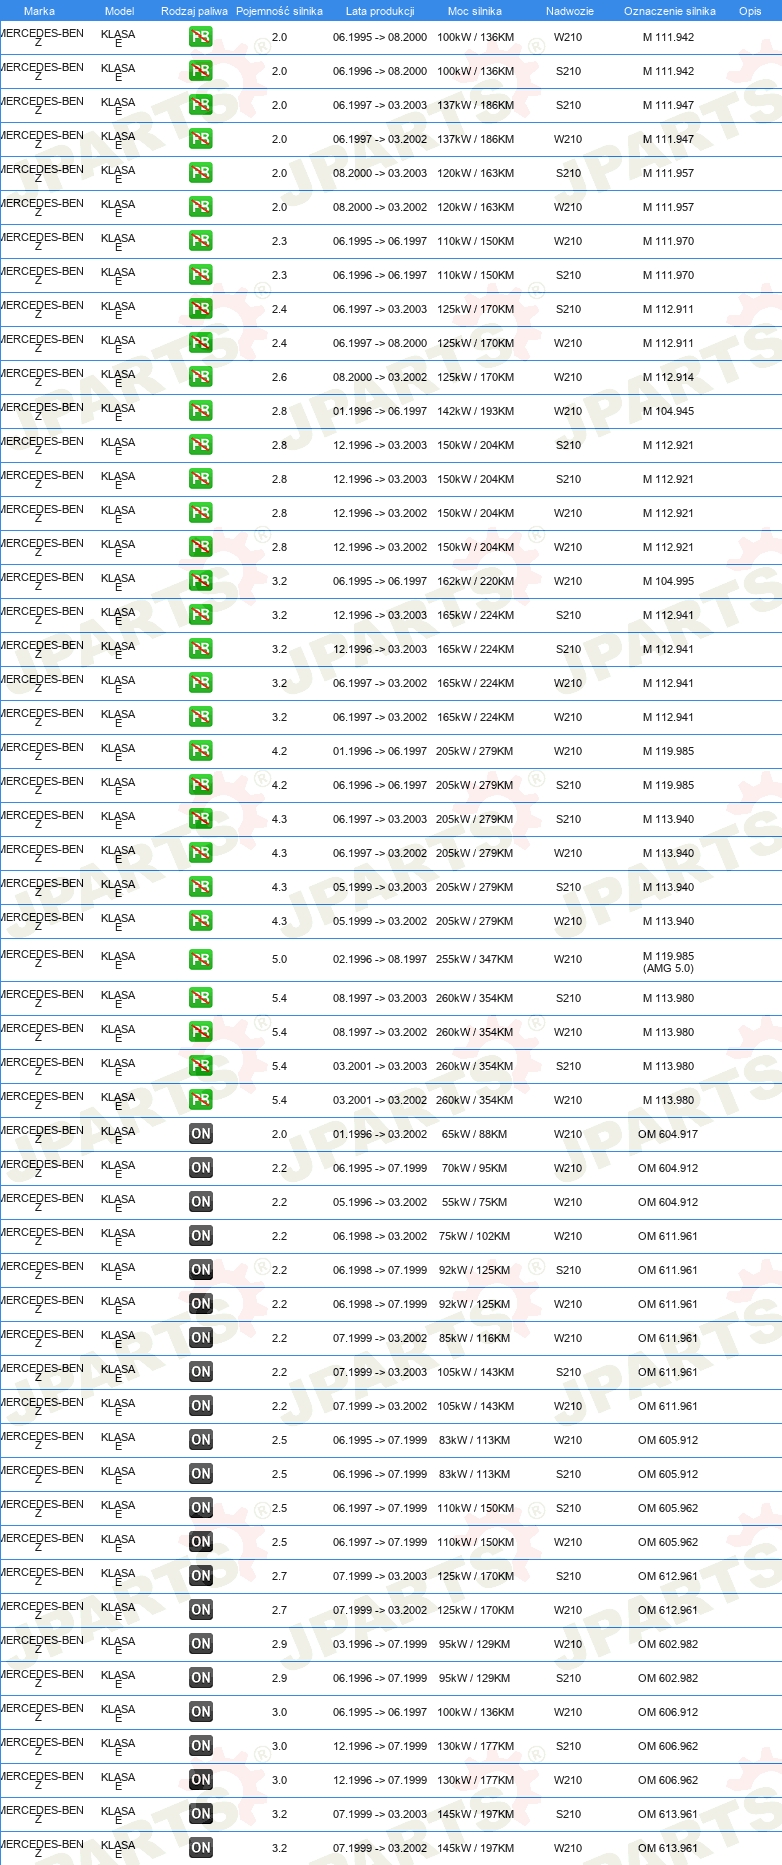Viewport: 782px width, 1865px height.
Task: Select the '142kW / 193KM' power cell
Action: tap(475, 411)
